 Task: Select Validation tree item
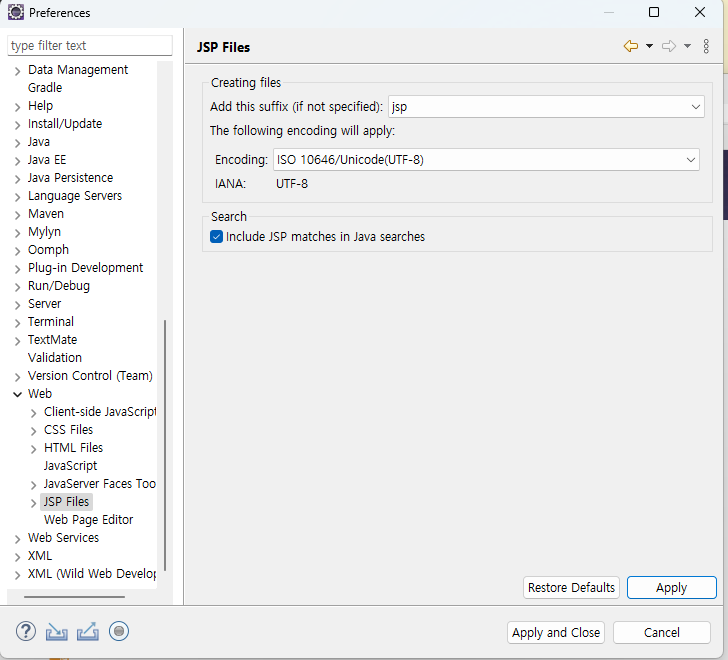point(54,358)
